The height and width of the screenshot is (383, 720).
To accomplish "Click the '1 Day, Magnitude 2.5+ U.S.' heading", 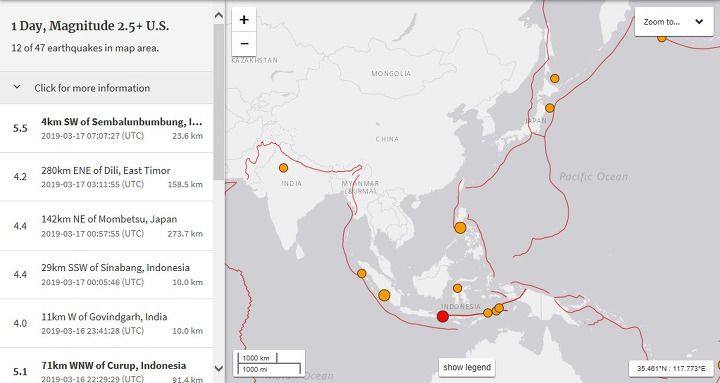I will (x=90, y=26).
